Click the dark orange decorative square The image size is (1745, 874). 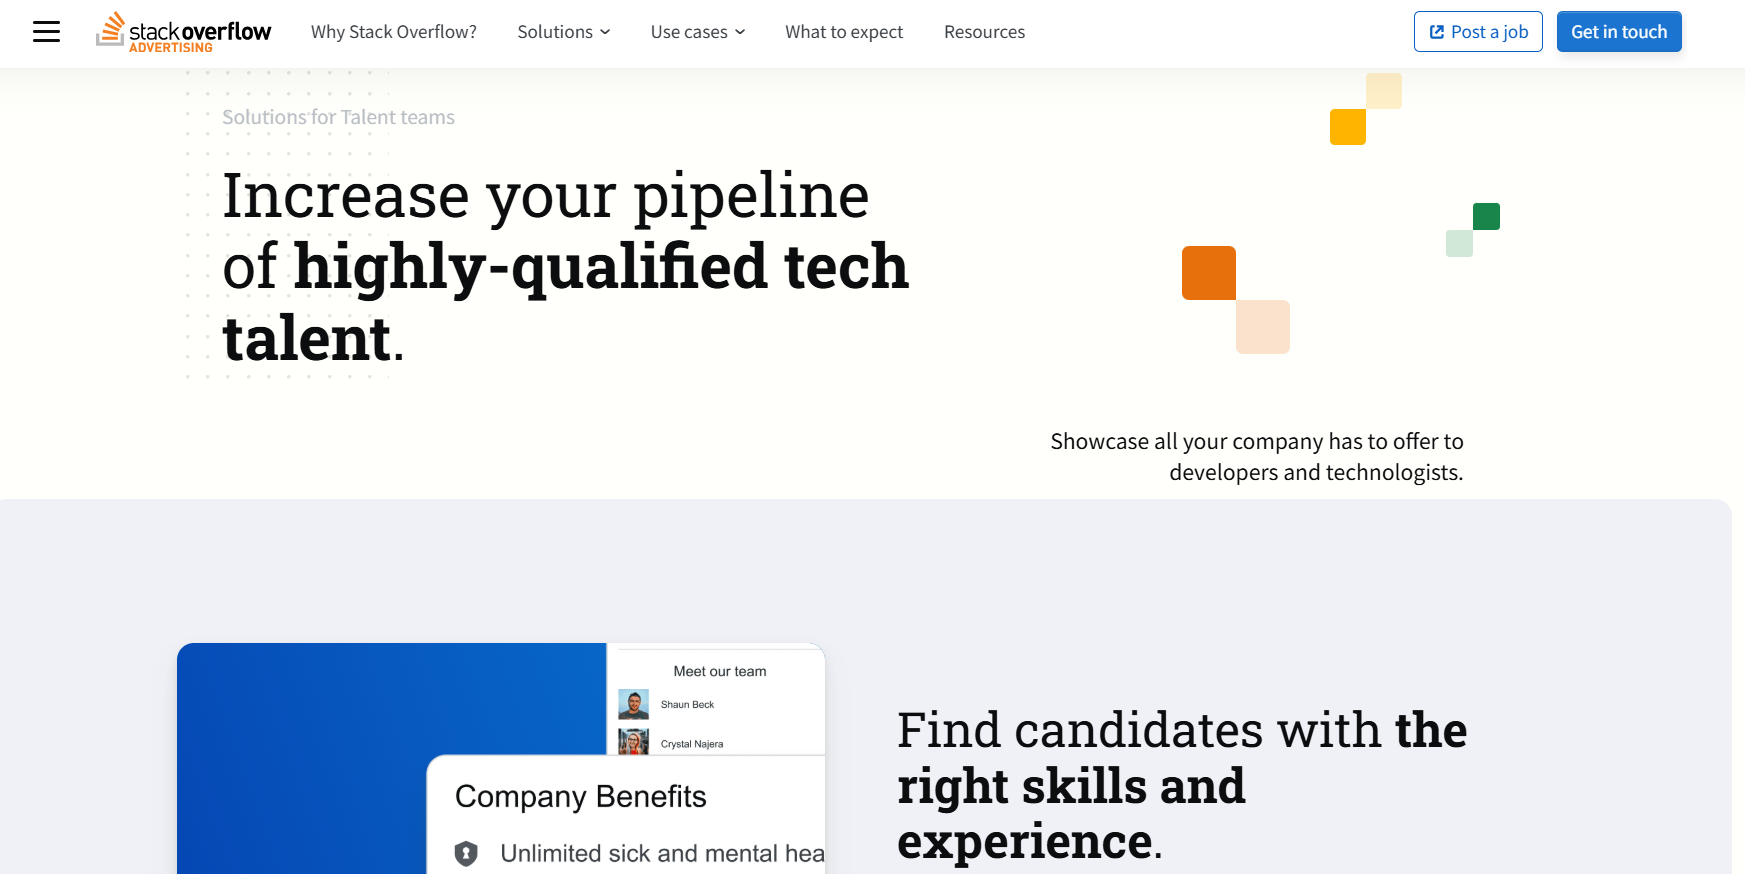(1209, 273)
